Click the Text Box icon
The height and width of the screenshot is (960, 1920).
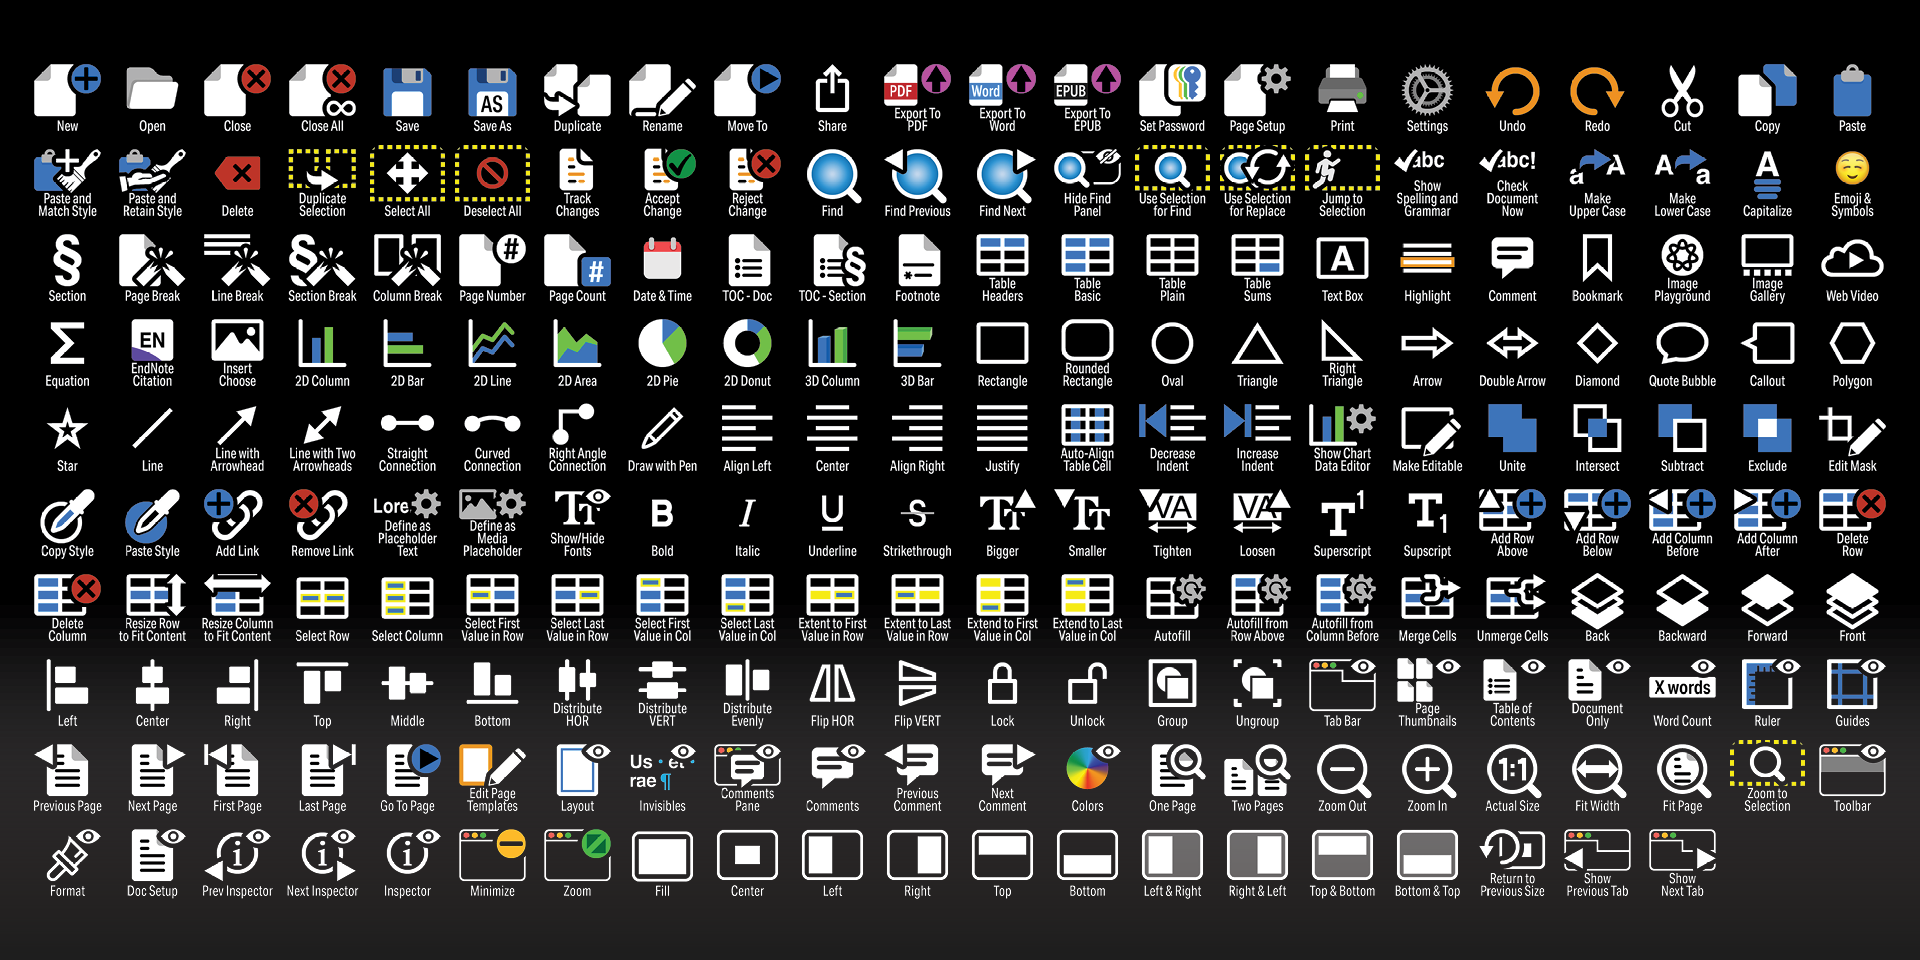(1342, 260)
